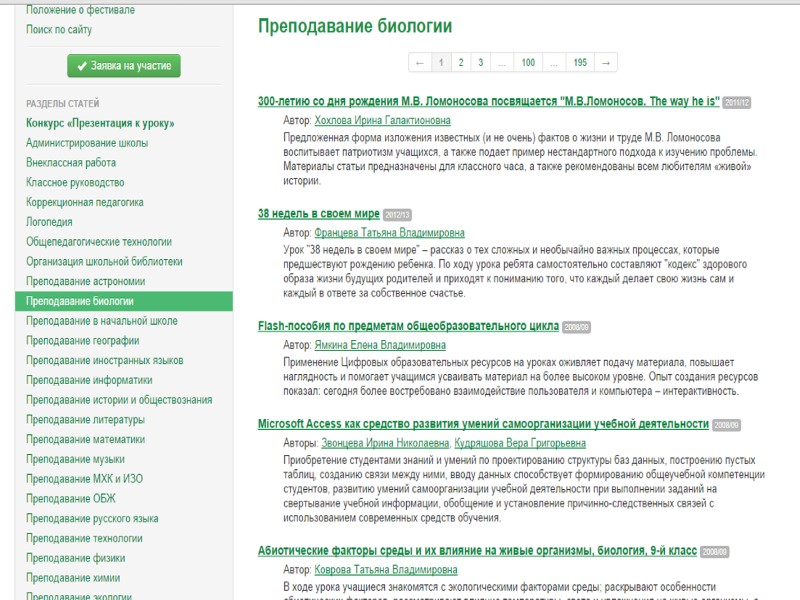This screenshot has width=800, height=600.
Task: Open 'Преподавание технологии' section
Action: coord(84,538)
